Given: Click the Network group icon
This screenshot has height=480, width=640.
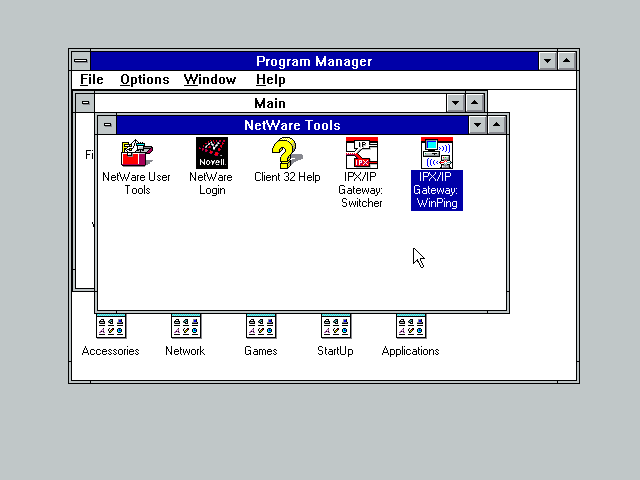Looking at the screenshot, I should 186,326.
